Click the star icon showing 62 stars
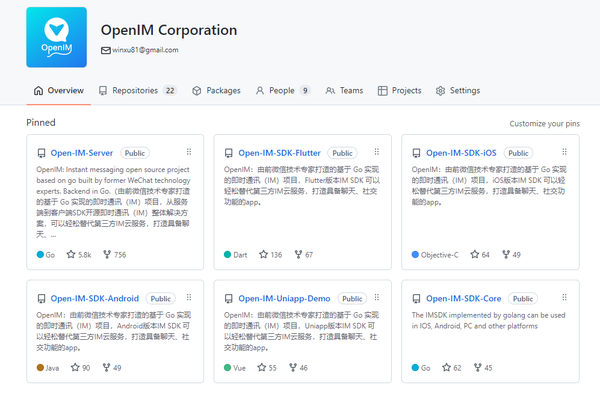 tap(446, 367)
